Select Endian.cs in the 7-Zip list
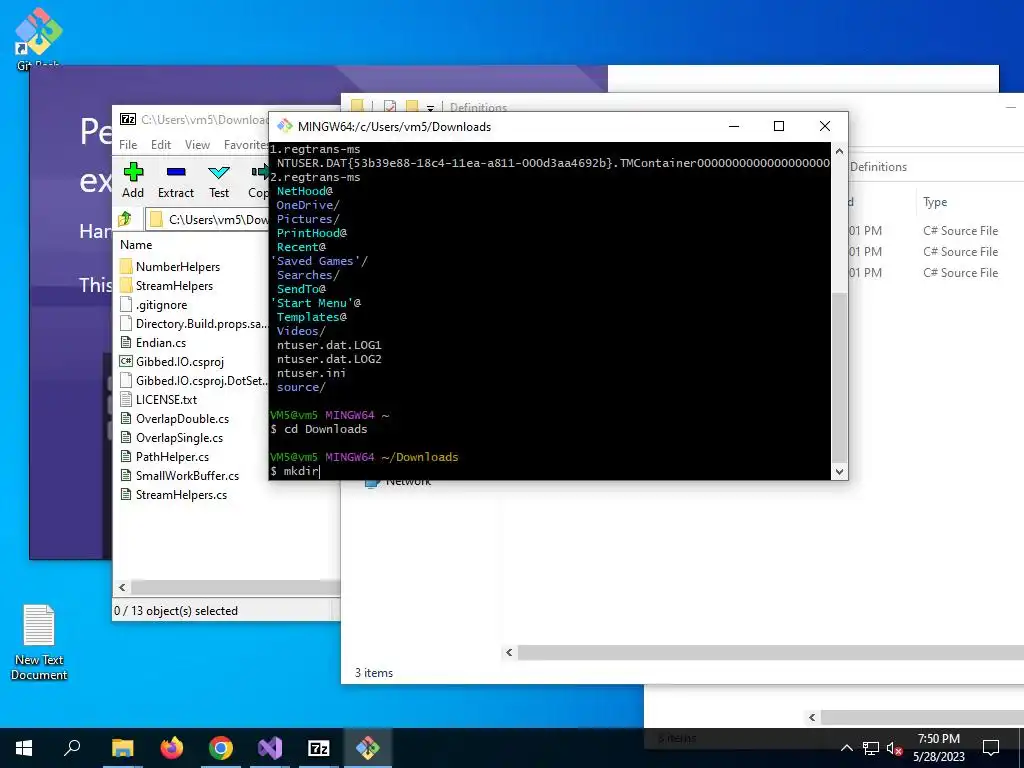Image resolution: width=1024 pixels, height=768 pixels. click(x=161, y=342)
